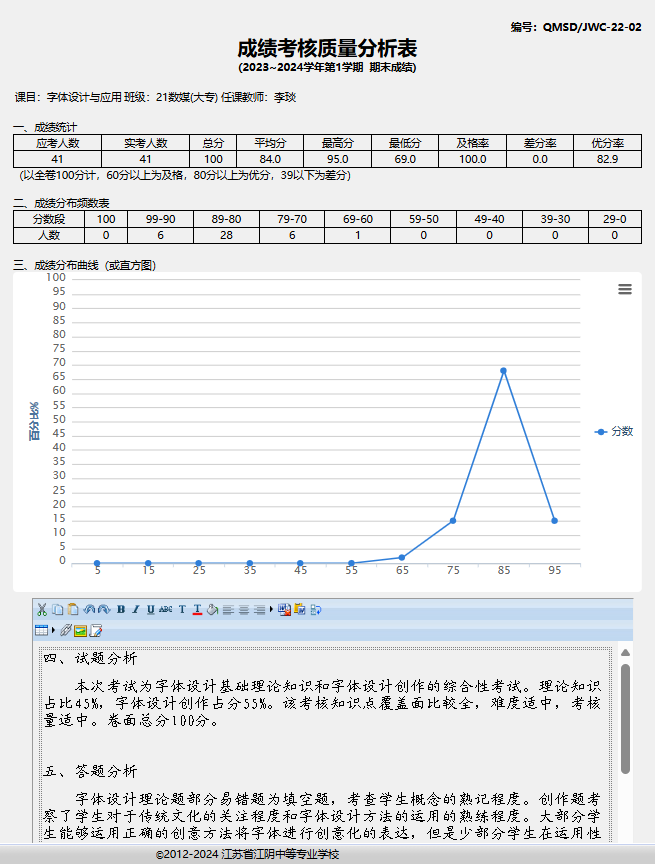The width and height of the screenshot is (655, 864).
Task: Expand the arrow next to alignment icons
Action: [x=271, y=609]
